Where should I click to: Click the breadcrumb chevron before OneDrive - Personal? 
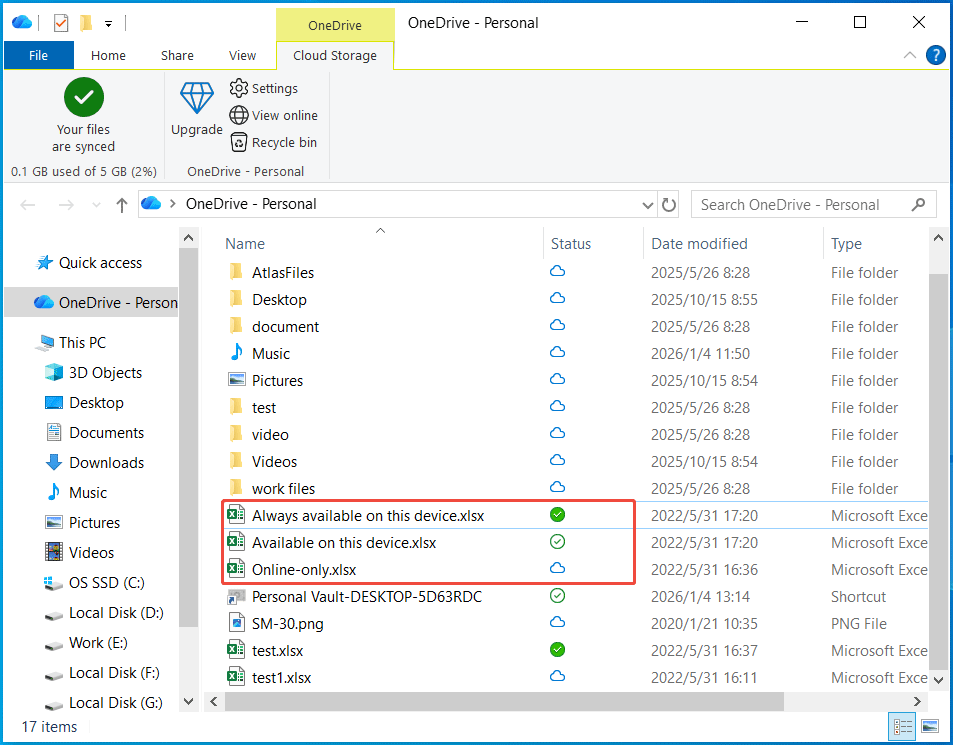pyautogui.click(x=173, y=204)
